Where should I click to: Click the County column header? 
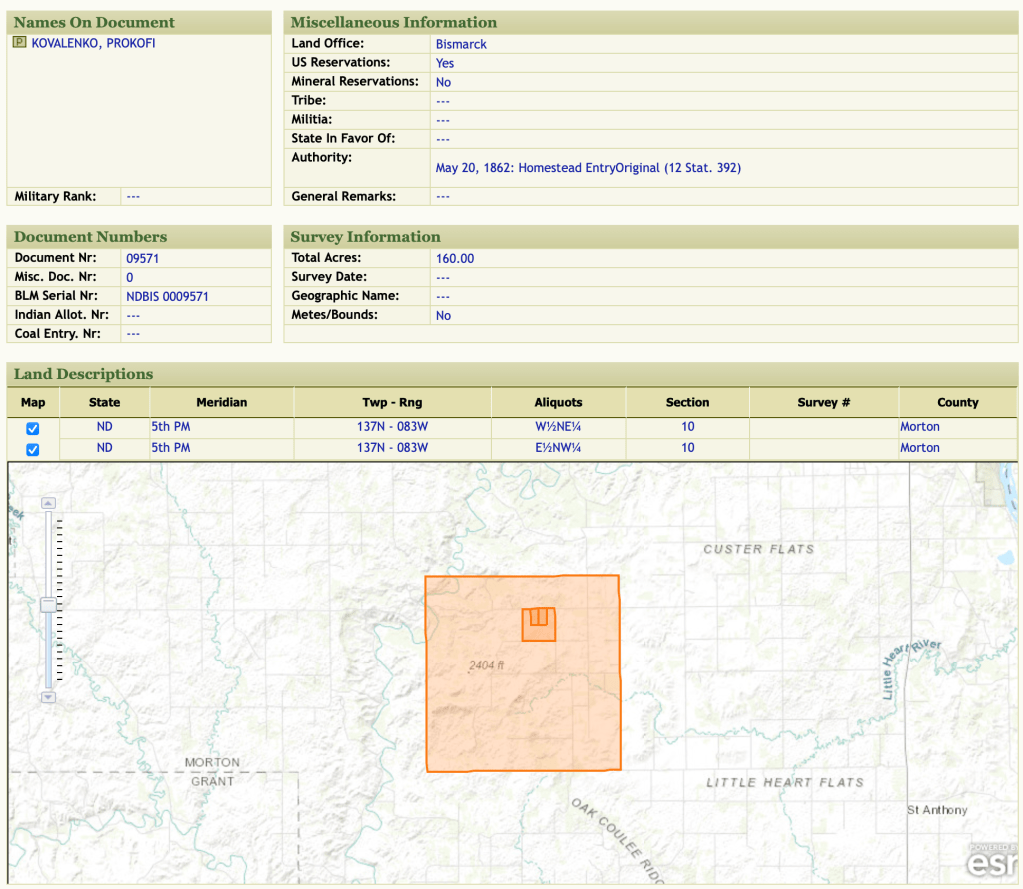pyautogui.click(x=957, y=402)
